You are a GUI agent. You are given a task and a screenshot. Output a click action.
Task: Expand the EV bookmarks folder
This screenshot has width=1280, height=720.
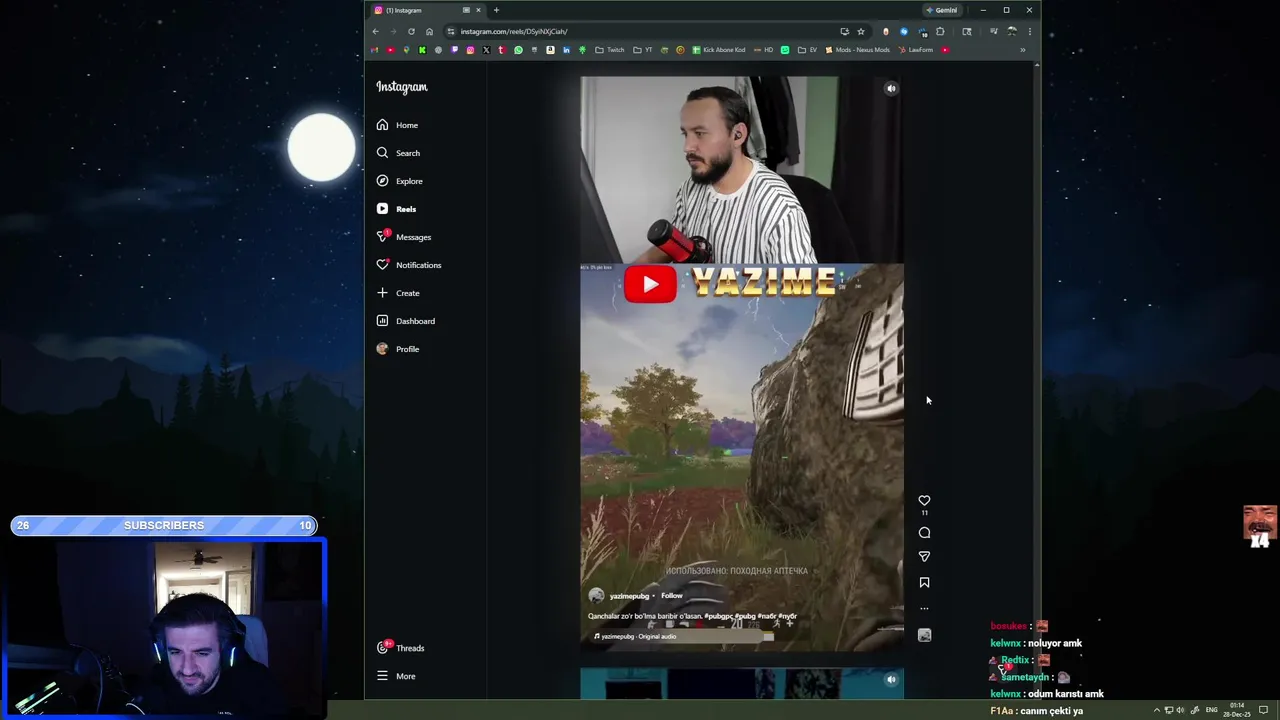[807, 50]
